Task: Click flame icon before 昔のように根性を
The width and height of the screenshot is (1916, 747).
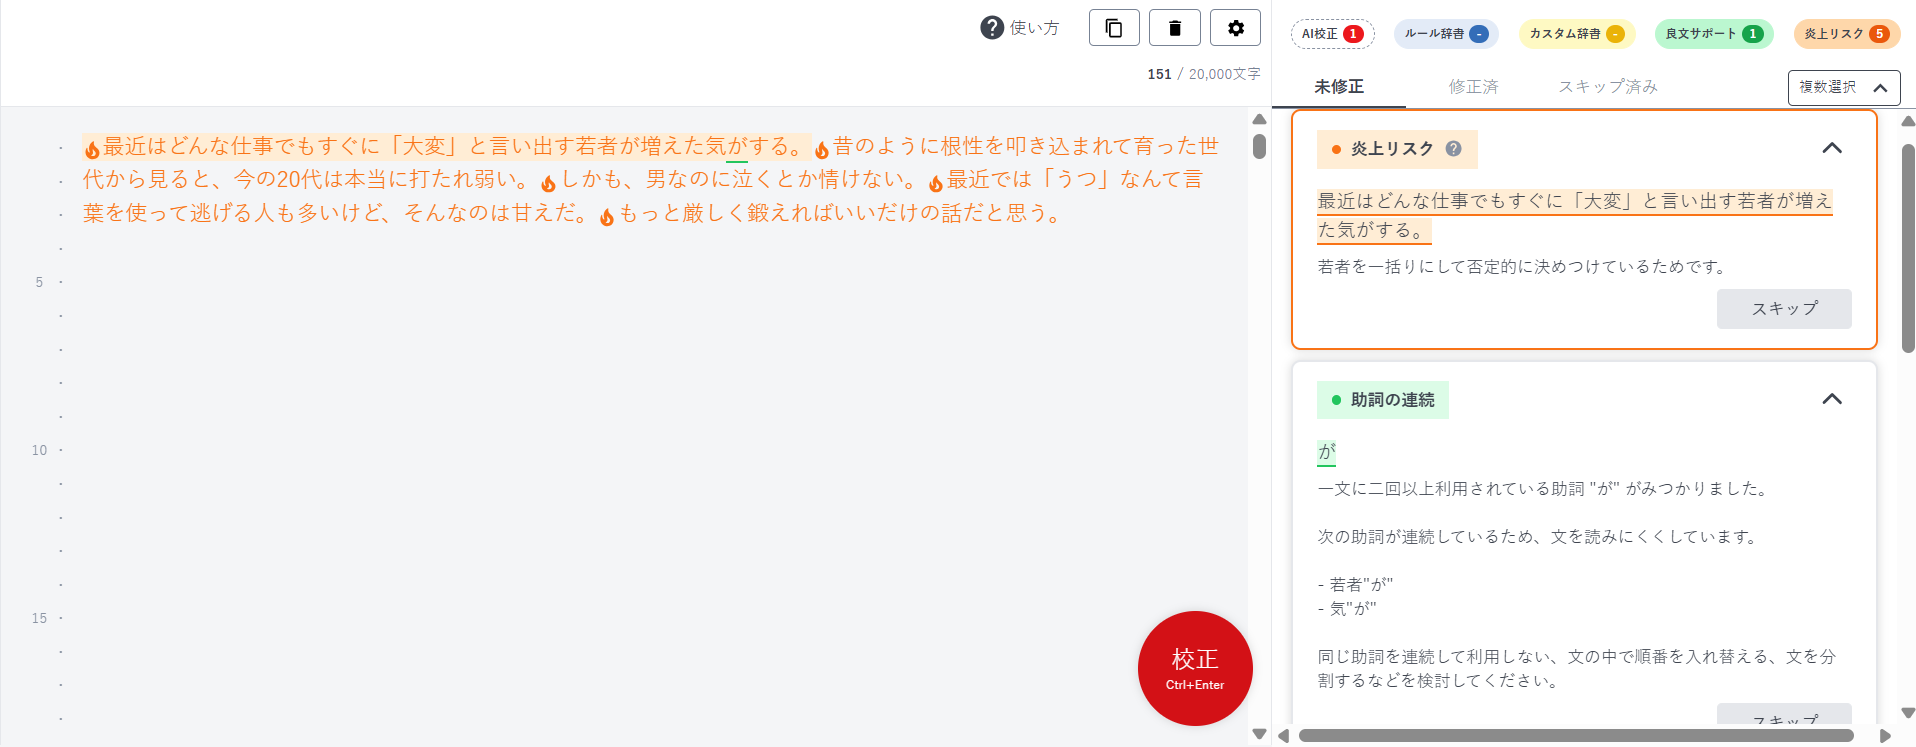Action: 822,149
